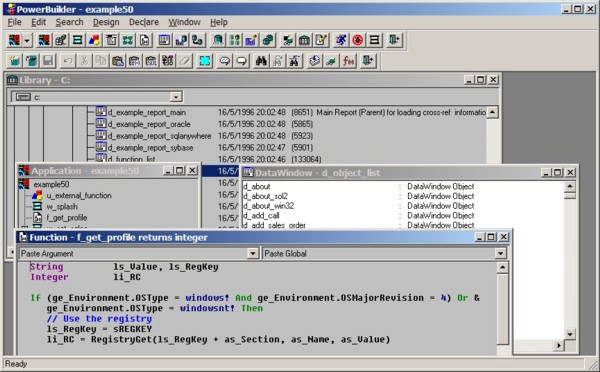Click the DataWindow scroll-up arrow
This screenshot has height=372, width=600.
click(x=570, y=186)
